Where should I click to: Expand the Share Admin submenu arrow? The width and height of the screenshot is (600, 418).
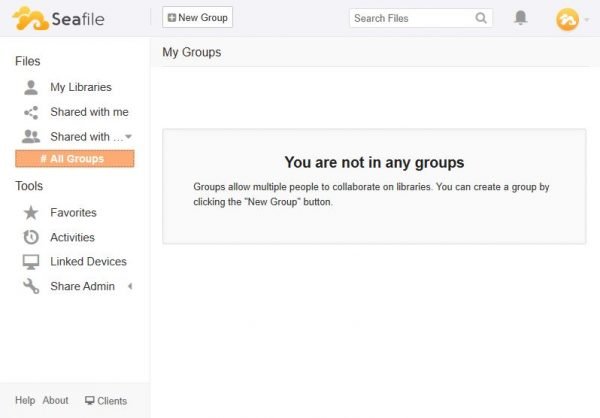pyautogui.click(x=129, y=287)
